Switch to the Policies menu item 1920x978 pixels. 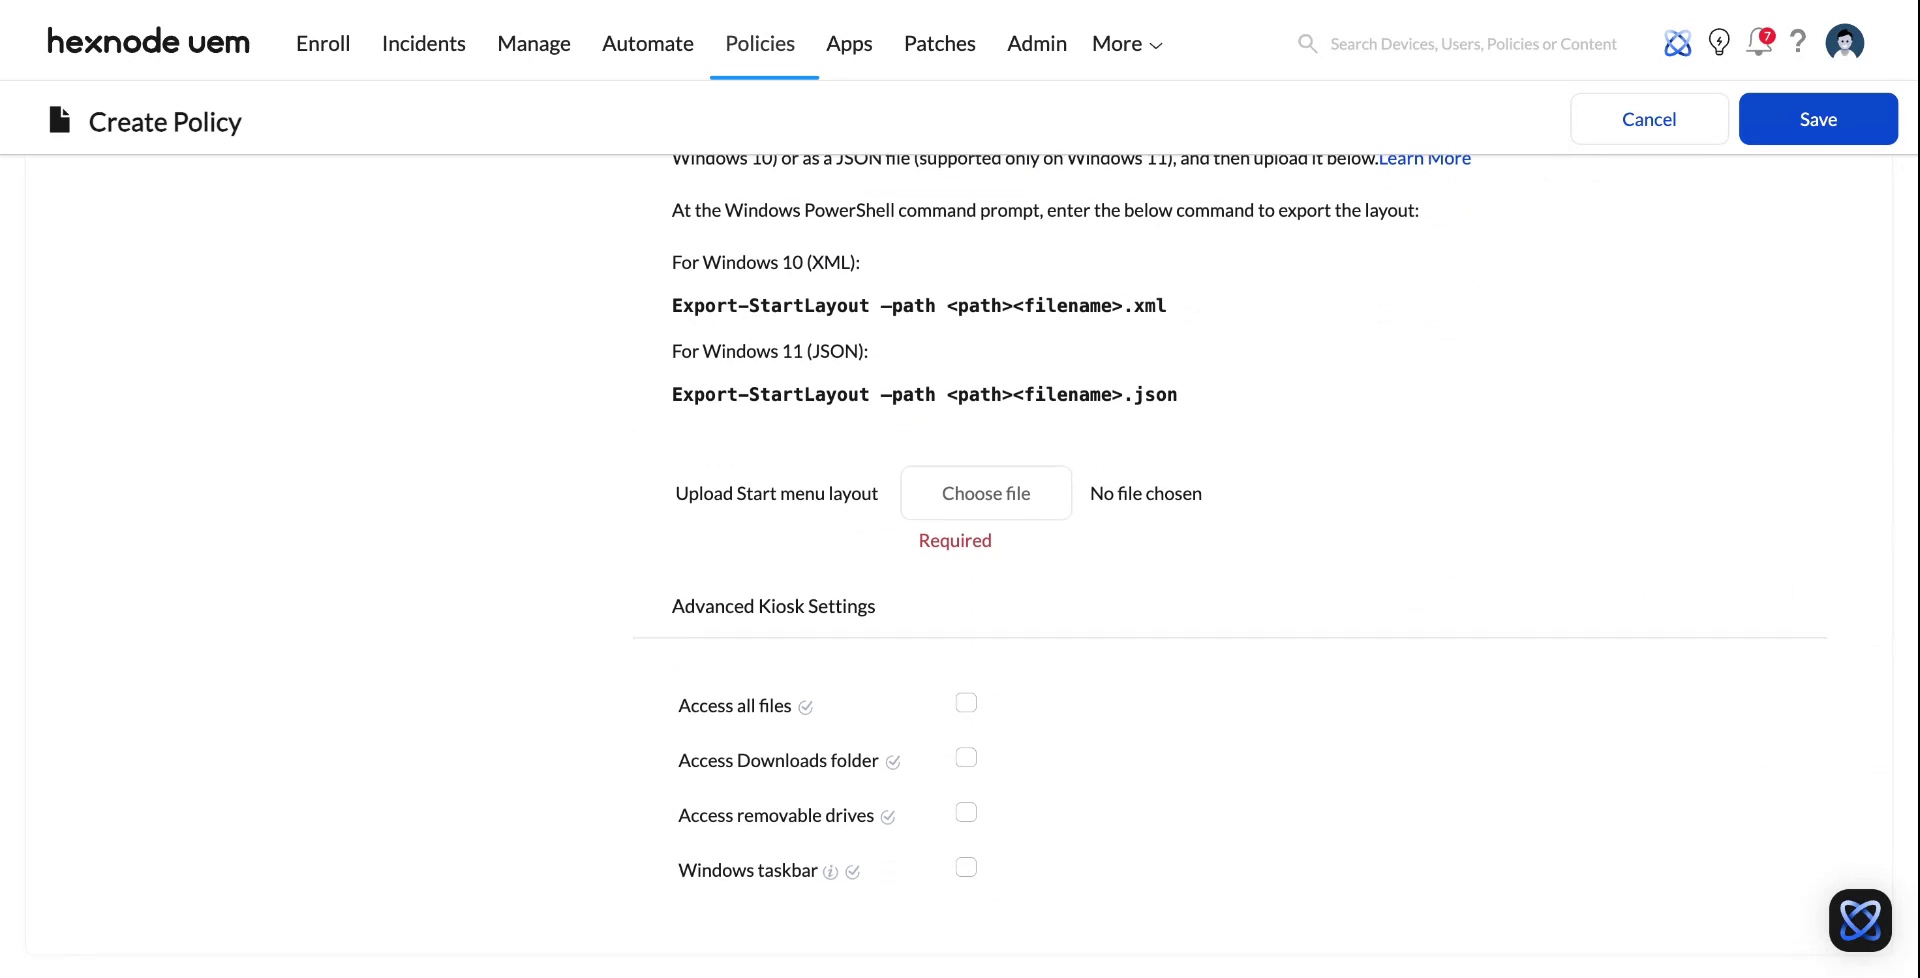(760, 43)
